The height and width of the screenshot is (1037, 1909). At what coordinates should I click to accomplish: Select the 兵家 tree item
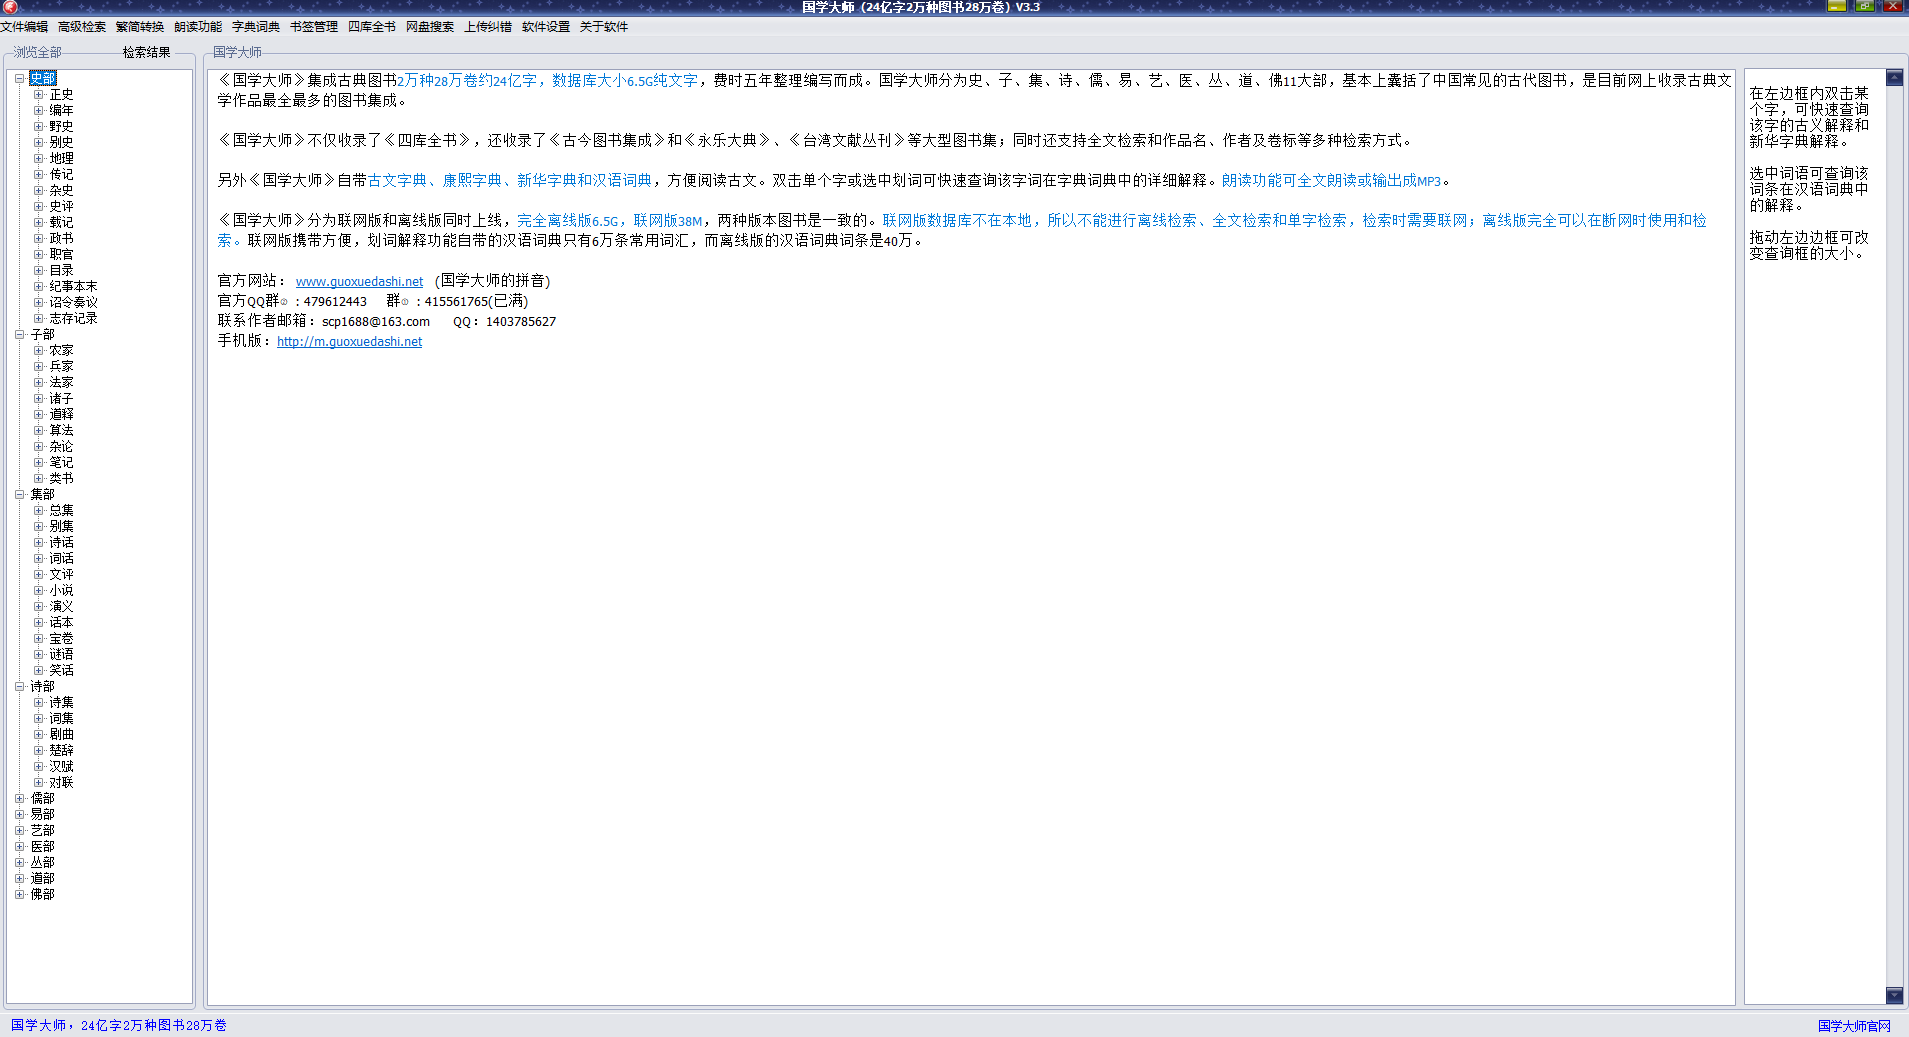[x=61, y=366]
